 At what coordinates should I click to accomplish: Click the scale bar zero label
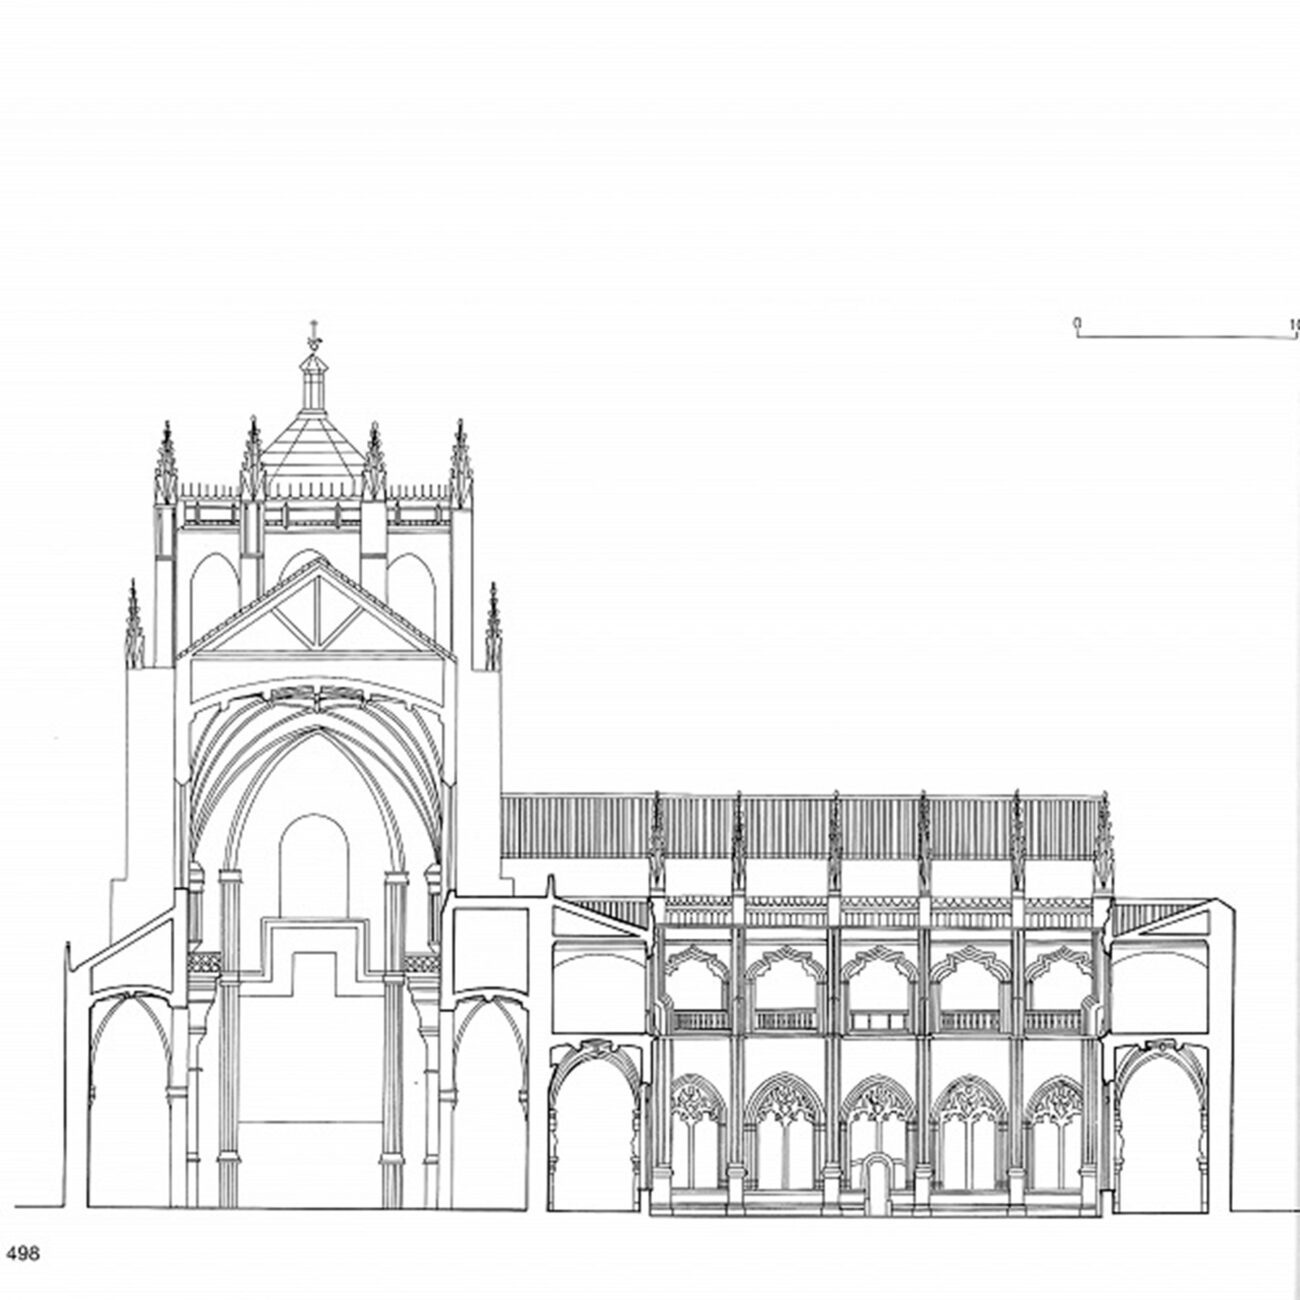pos(1077,323)
